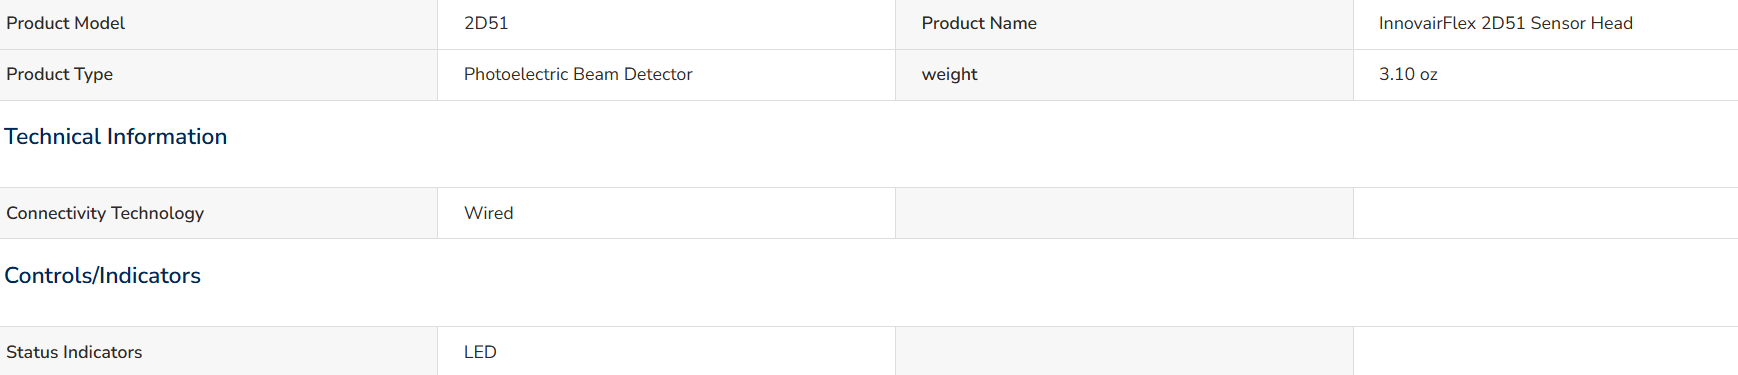Select Photoelectric Beam Detector value
Viewport: 1738px width, 375px height.
(x=578, y=74)
